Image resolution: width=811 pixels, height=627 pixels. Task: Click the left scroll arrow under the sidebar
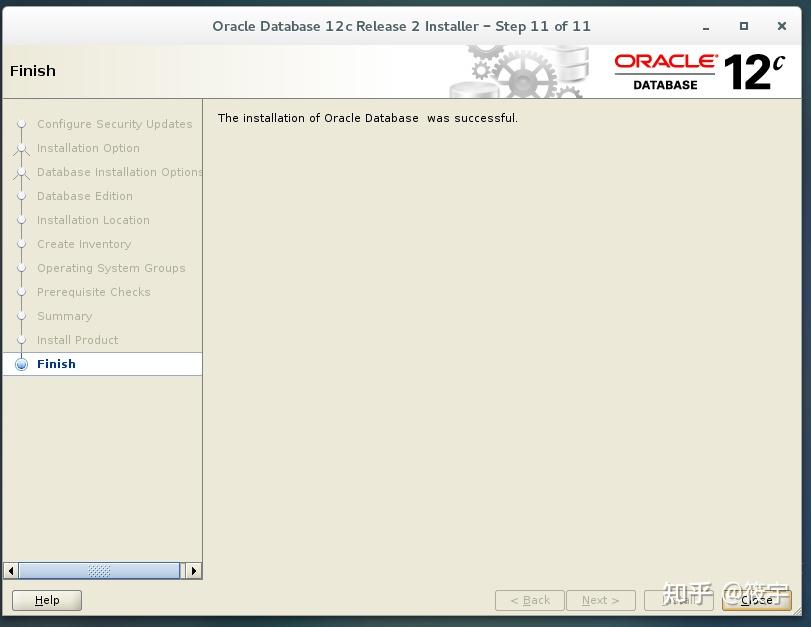pyautogui.click(x=9, y=570)
